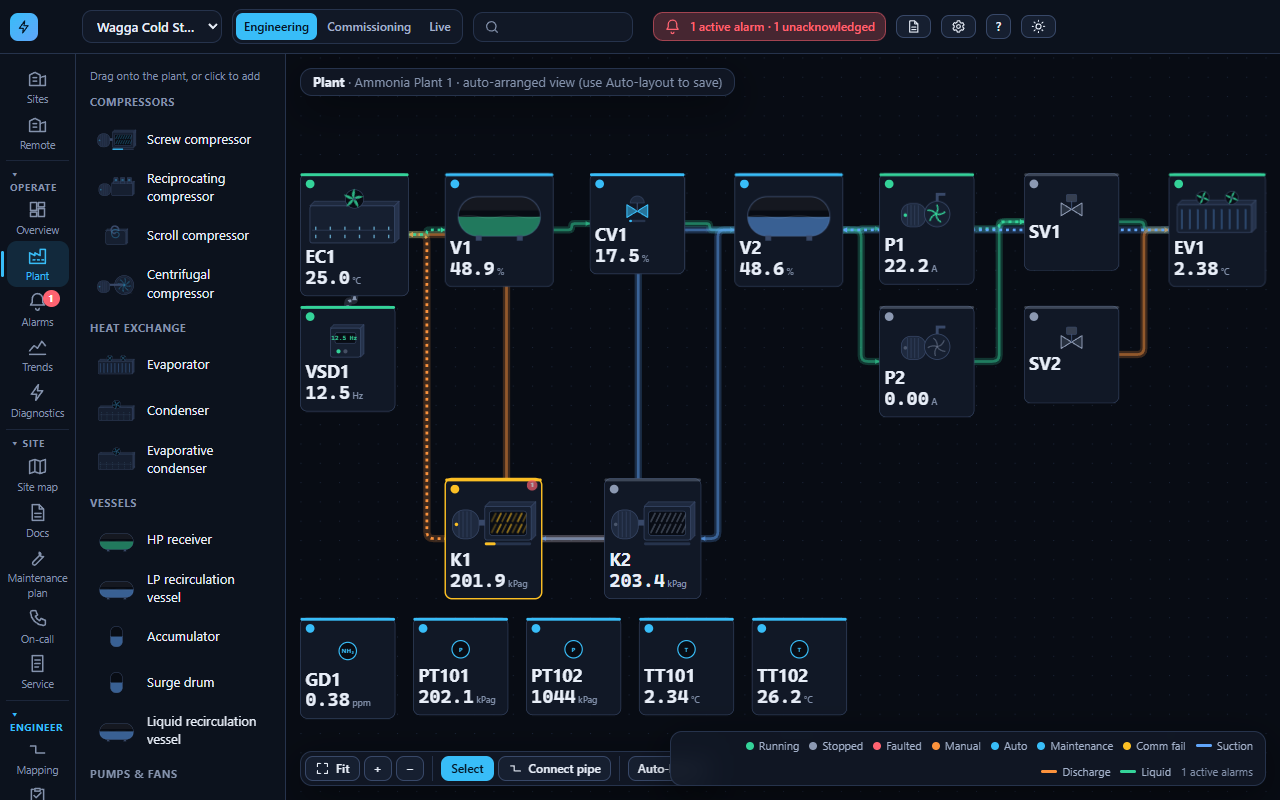Screen dimensions: 1280x800
Task: Open the Remote sidebar icon
Action: pyautogui.click(x=37, y=134)
